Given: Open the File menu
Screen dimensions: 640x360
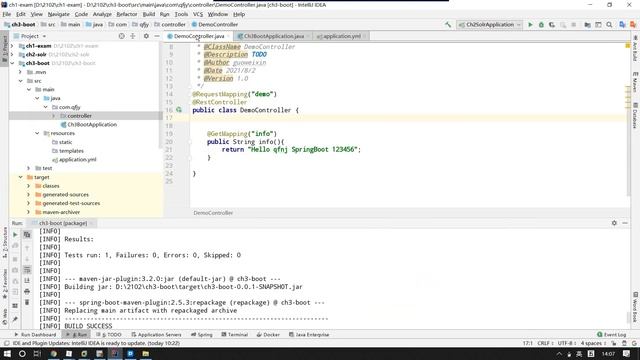Looking at the screenshot, I should tap(7, 14).
